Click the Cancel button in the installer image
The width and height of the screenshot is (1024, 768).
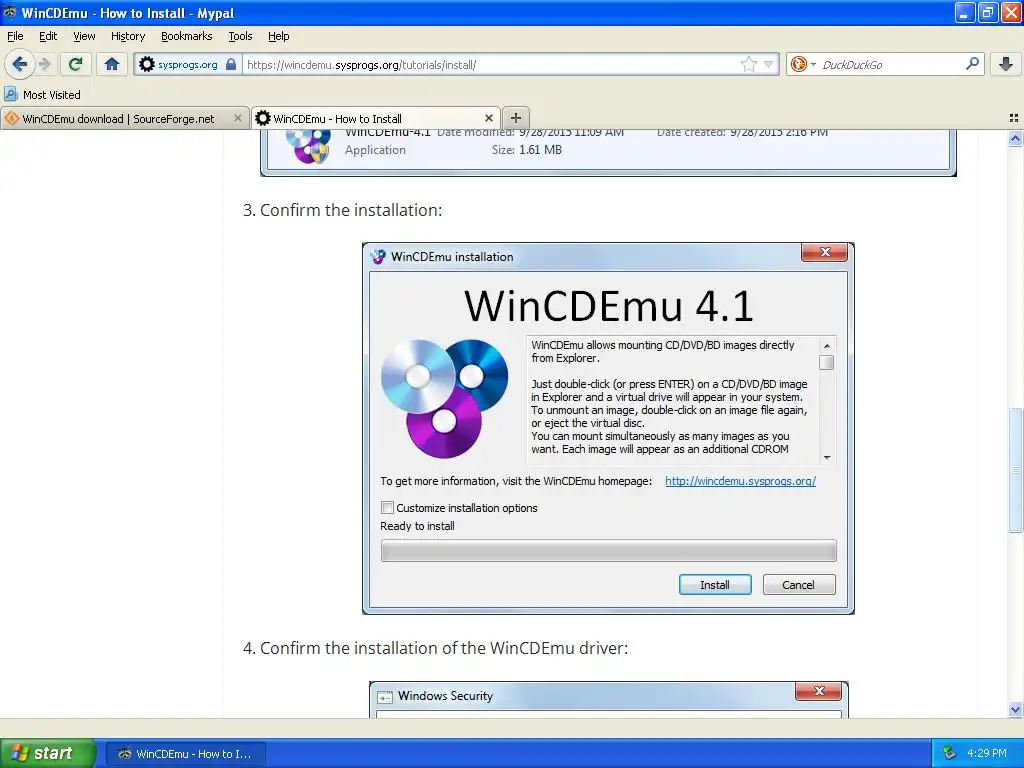[799, 584]
